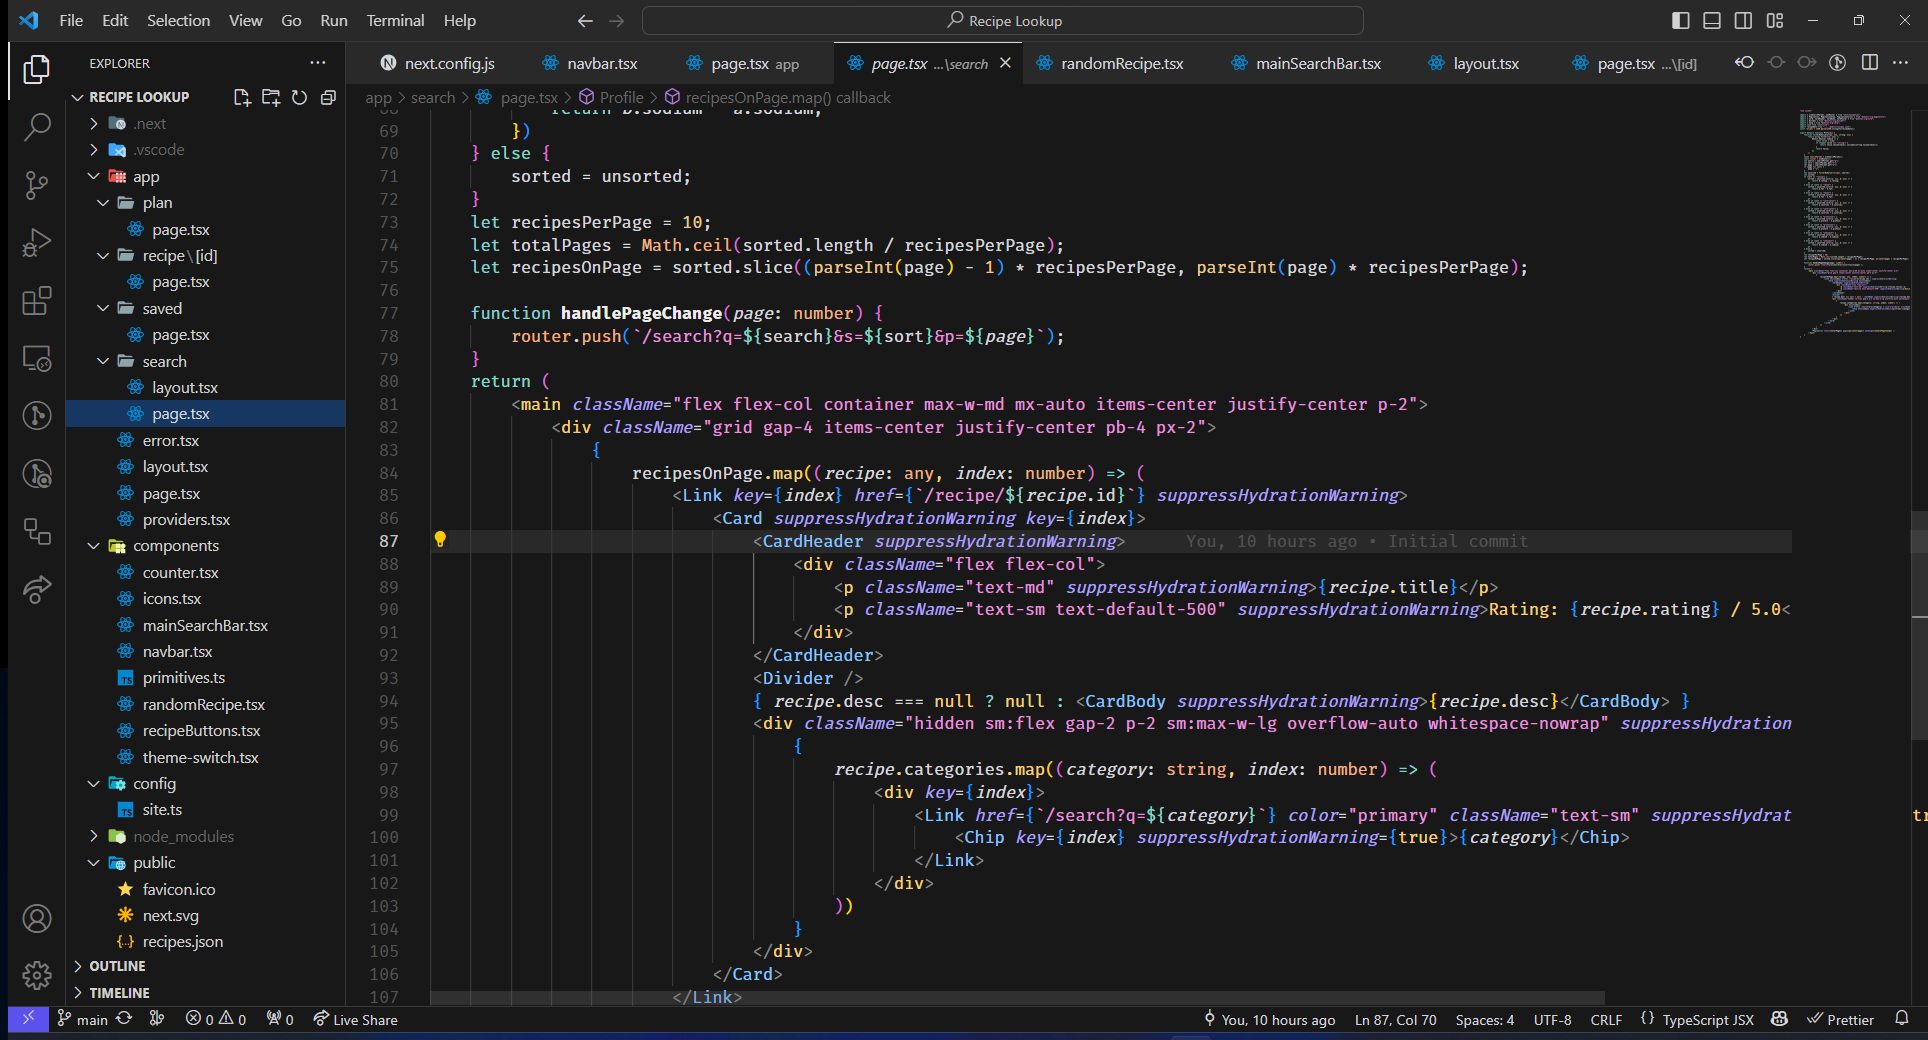
Task: Refresh the Explorer file tree
Action: [299, 97]
